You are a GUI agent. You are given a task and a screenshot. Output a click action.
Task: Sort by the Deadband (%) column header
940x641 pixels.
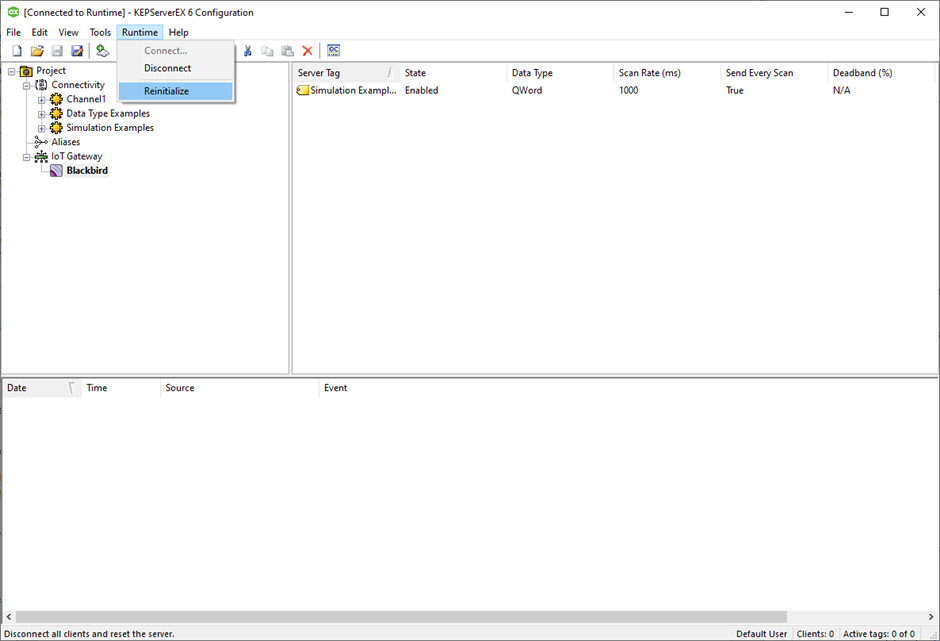(881, 73)
